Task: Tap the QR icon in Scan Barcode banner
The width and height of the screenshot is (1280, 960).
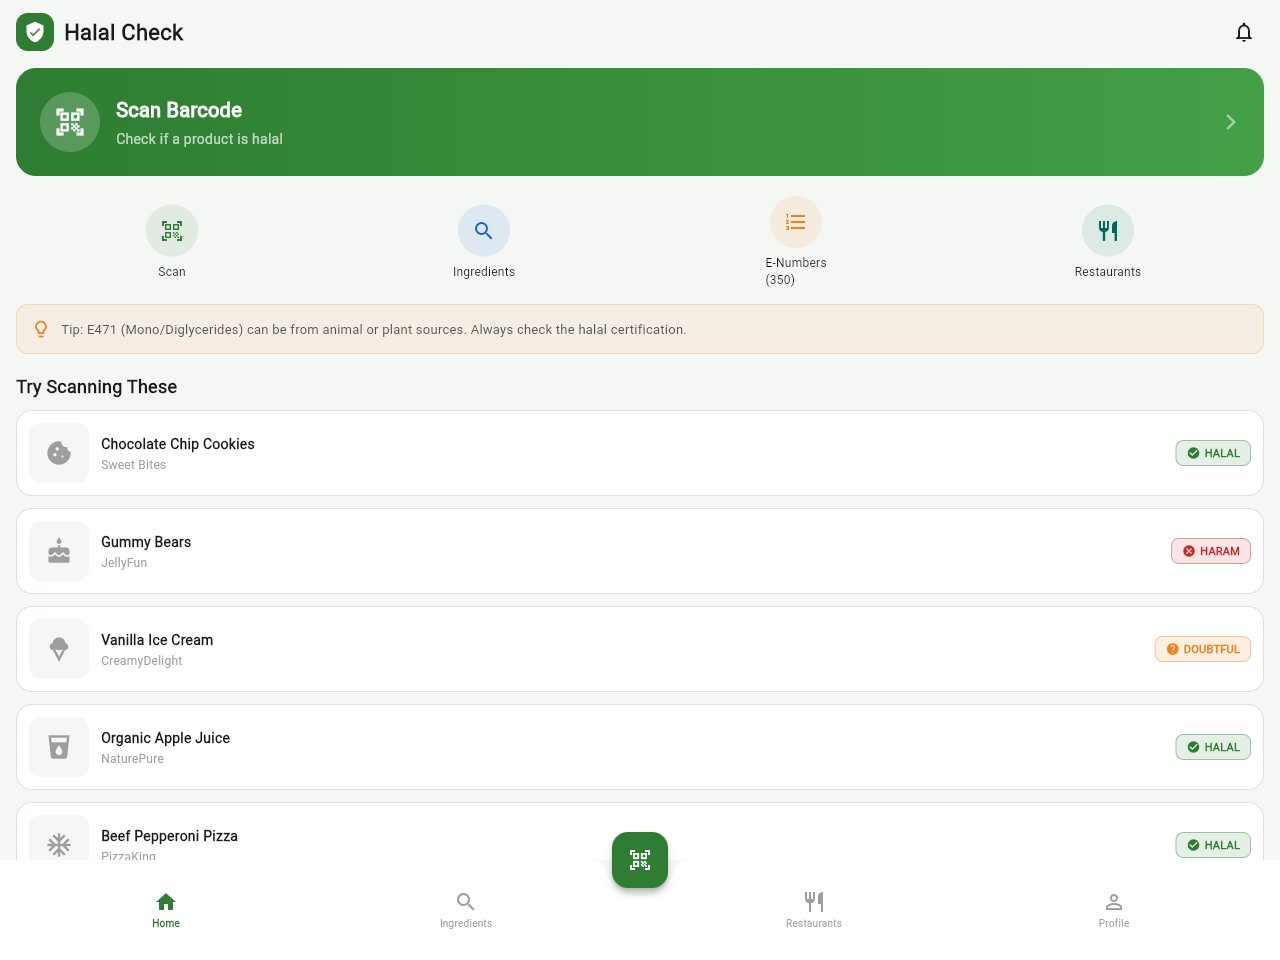Action: [70, 122]
